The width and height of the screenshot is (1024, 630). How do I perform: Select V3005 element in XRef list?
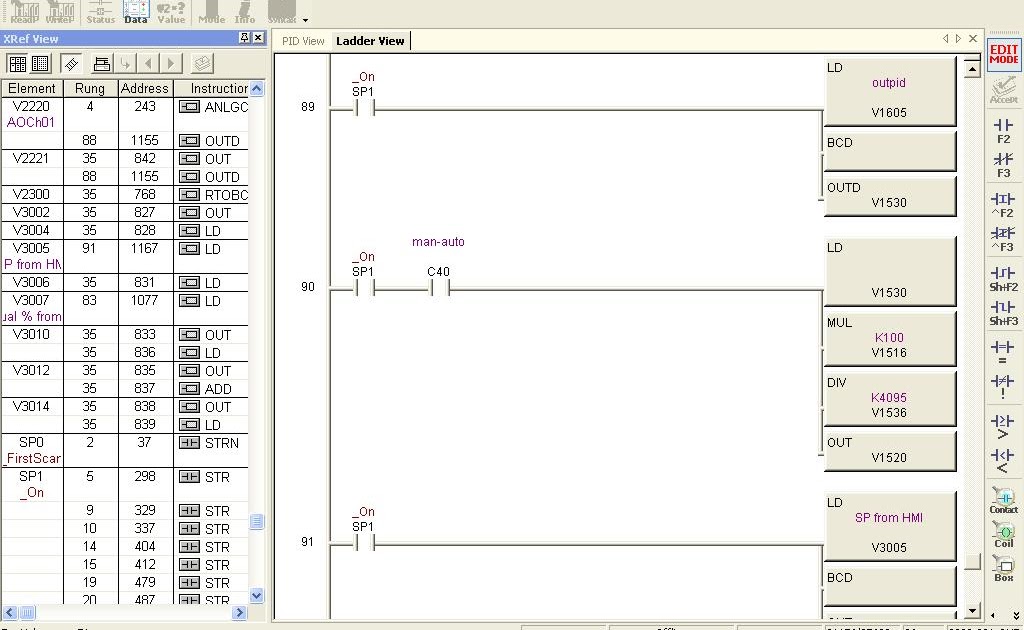(31, 257)
